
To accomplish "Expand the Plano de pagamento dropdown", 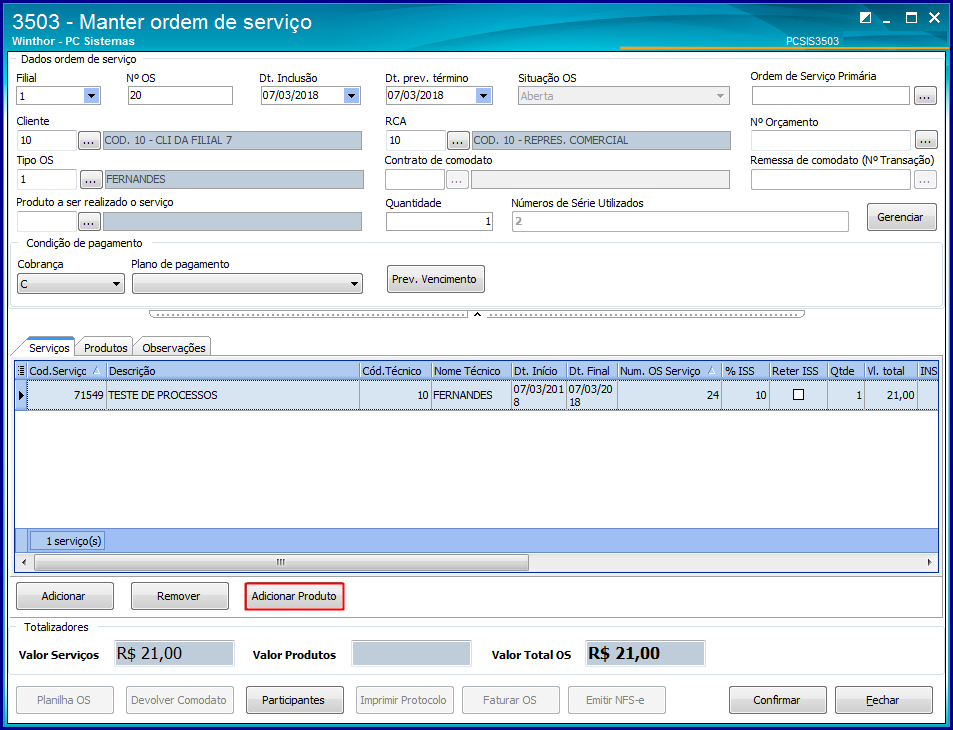I will click(353, 284).
